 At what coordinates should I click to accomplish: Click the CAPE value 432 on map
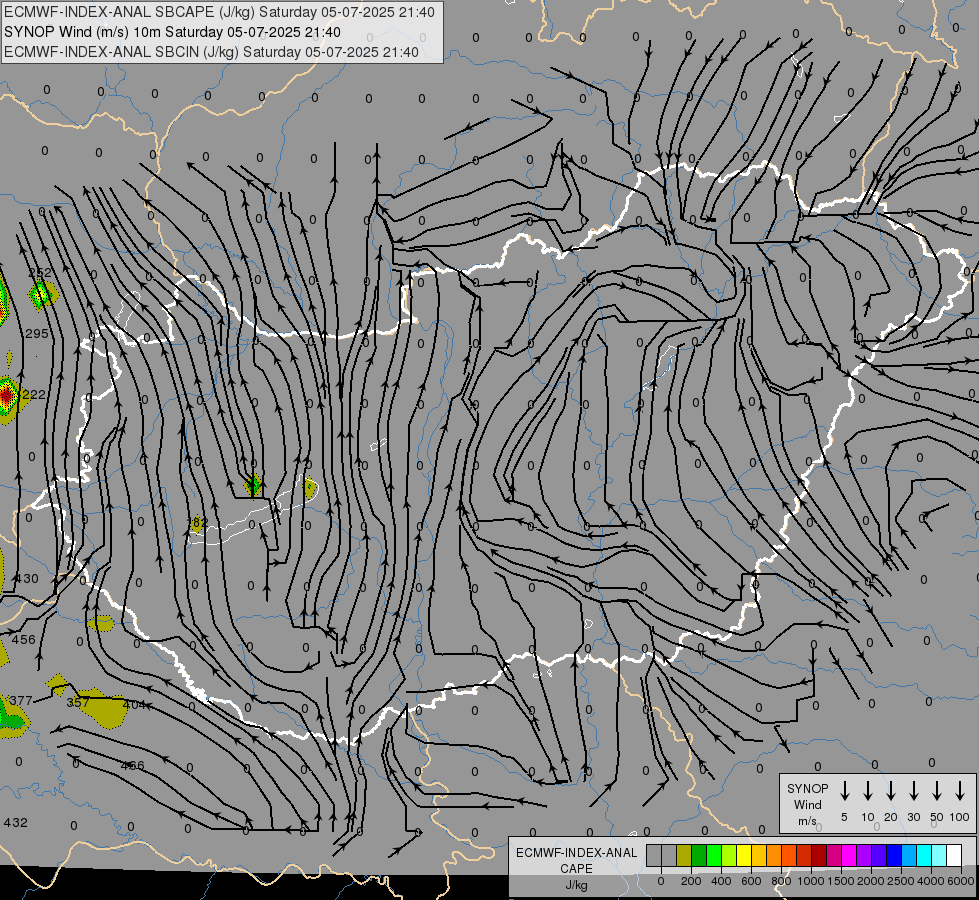click(16, 823)
